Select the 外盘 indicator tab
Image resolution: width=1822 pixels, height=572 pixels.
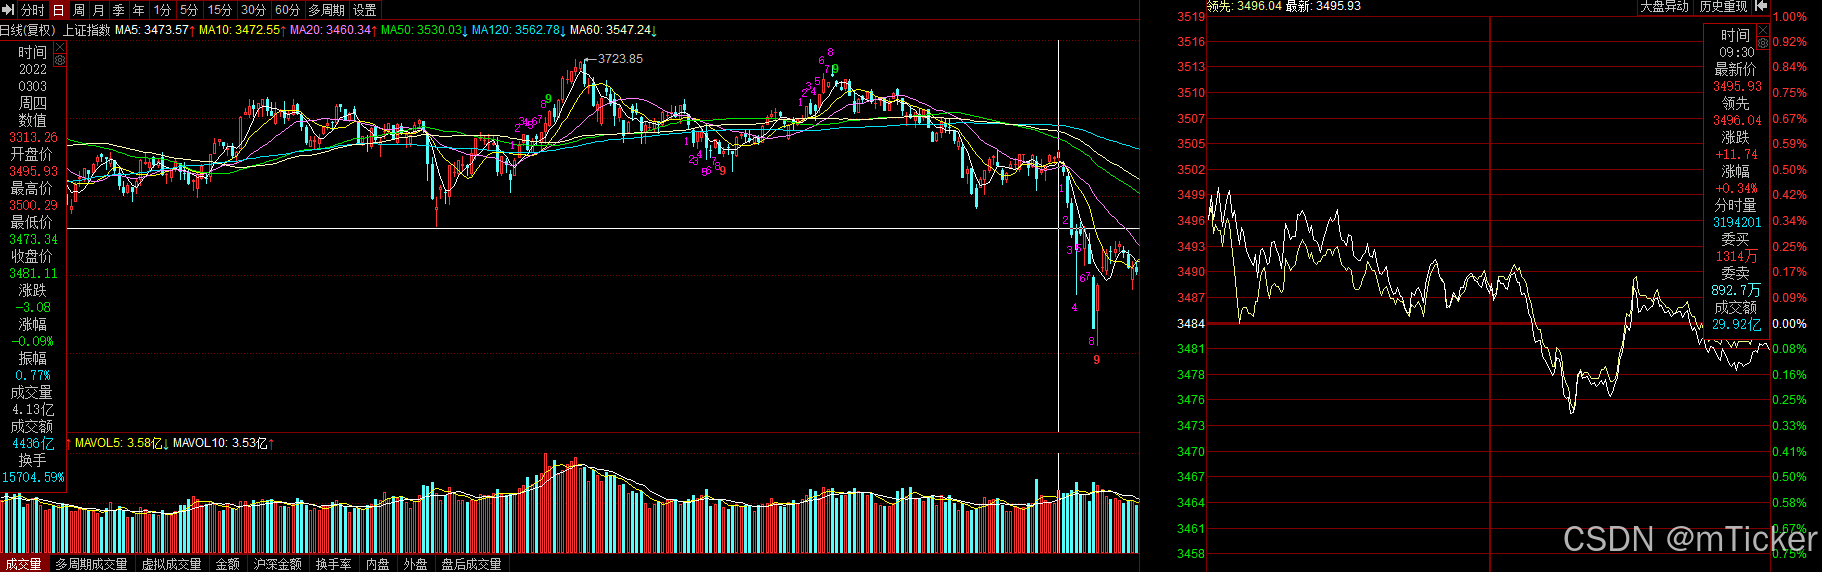(x=415, y=564)
